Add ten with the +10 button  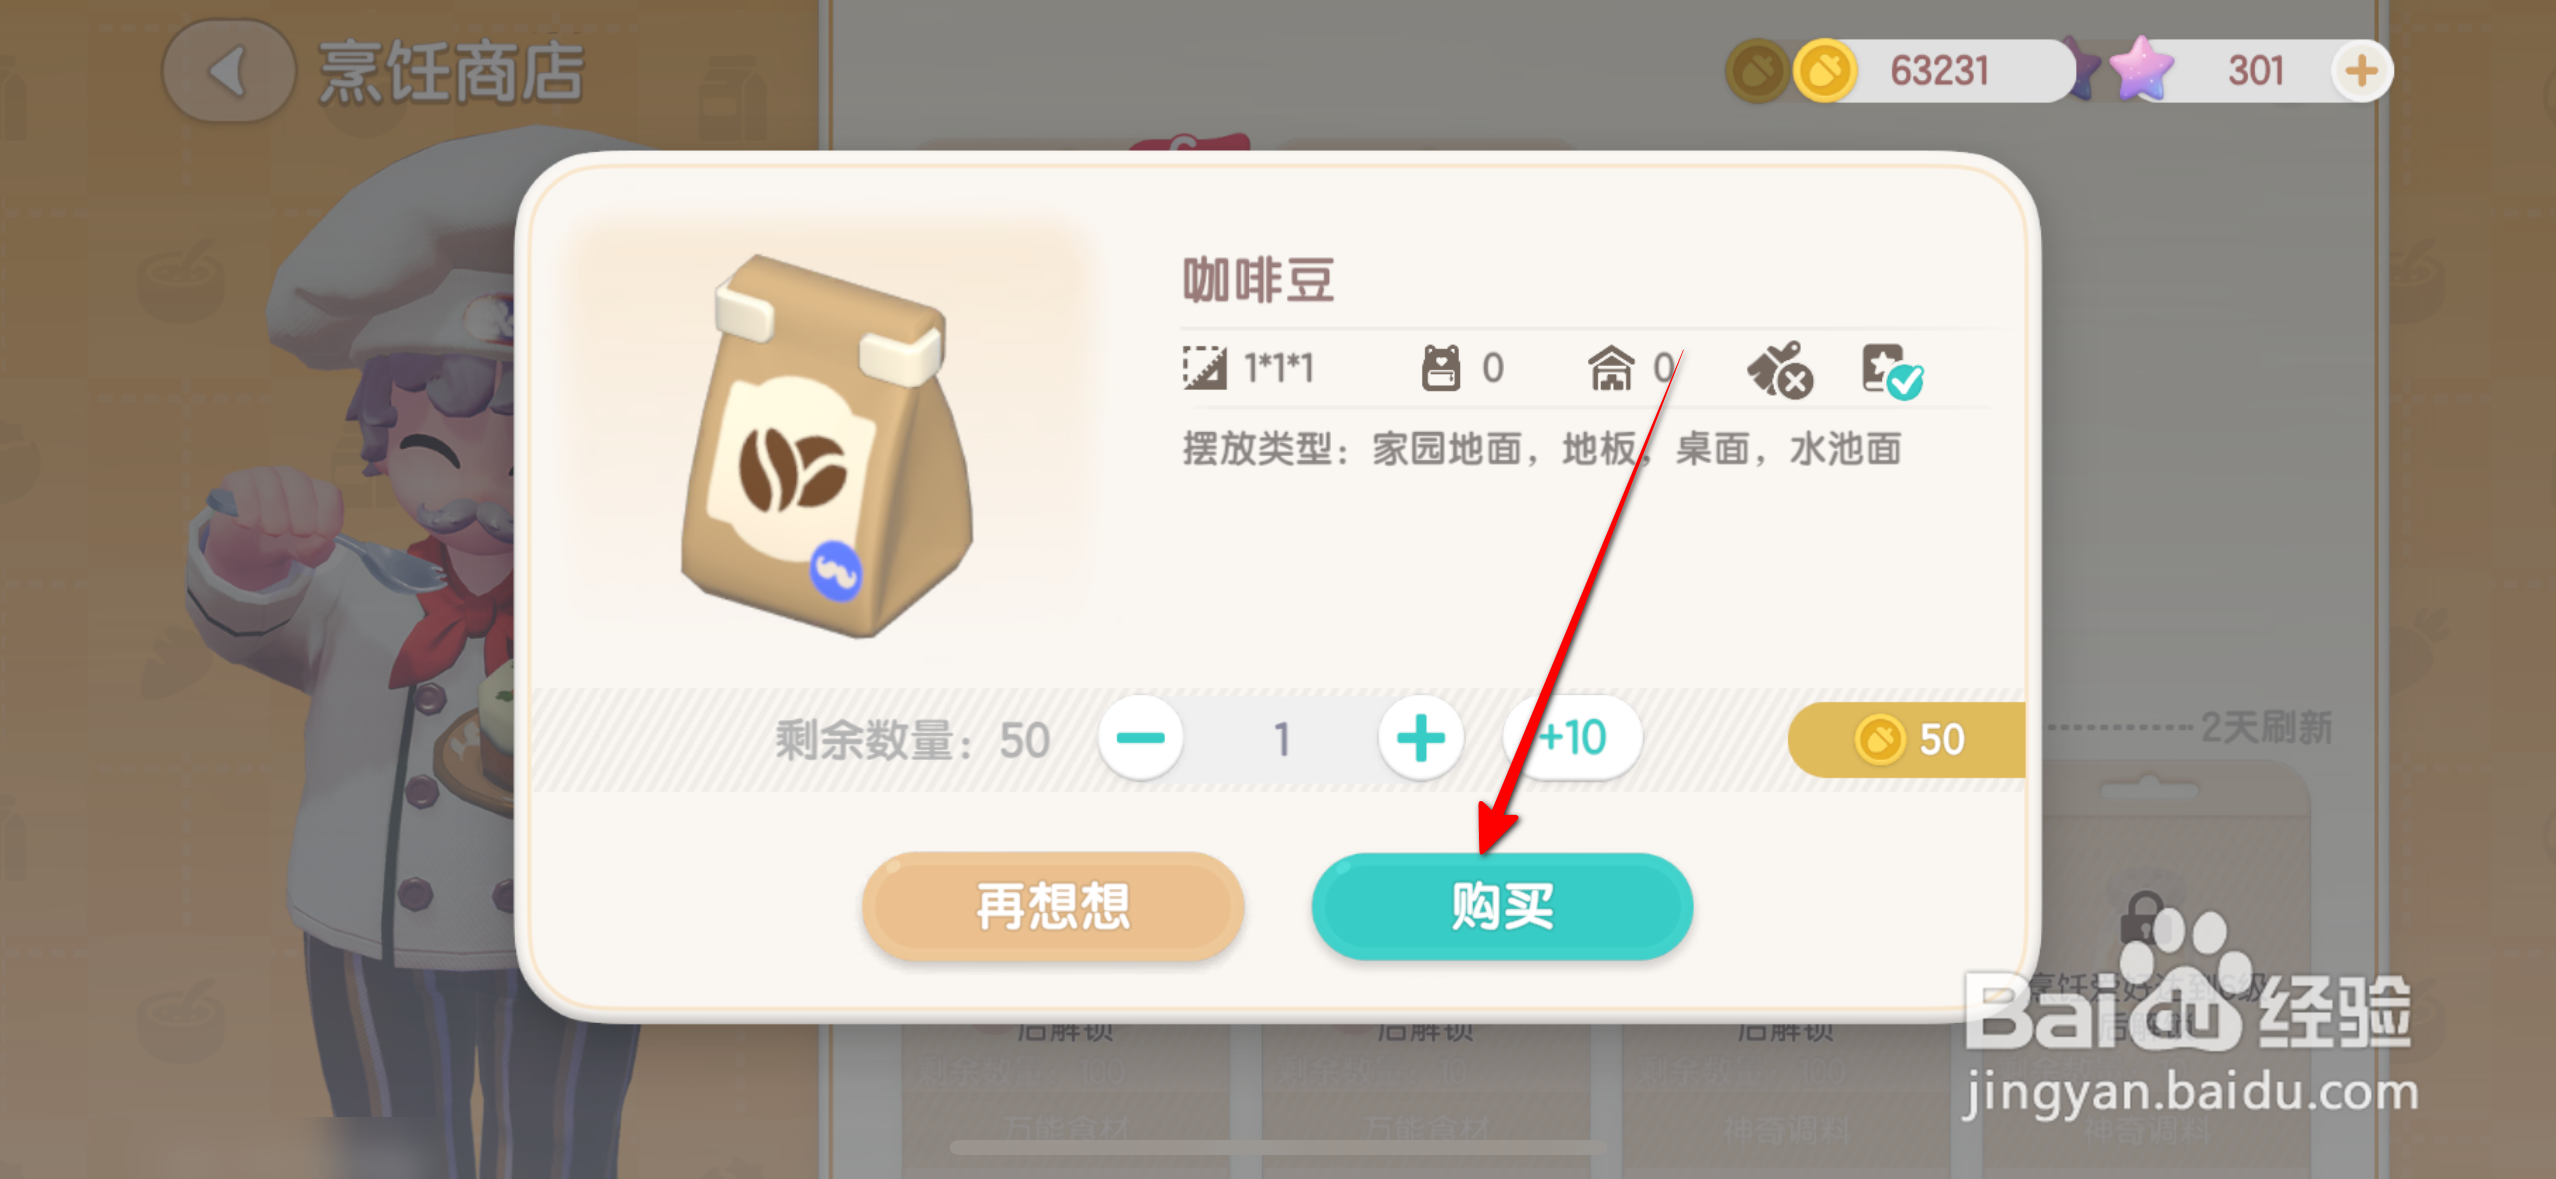coord(1572,738)
